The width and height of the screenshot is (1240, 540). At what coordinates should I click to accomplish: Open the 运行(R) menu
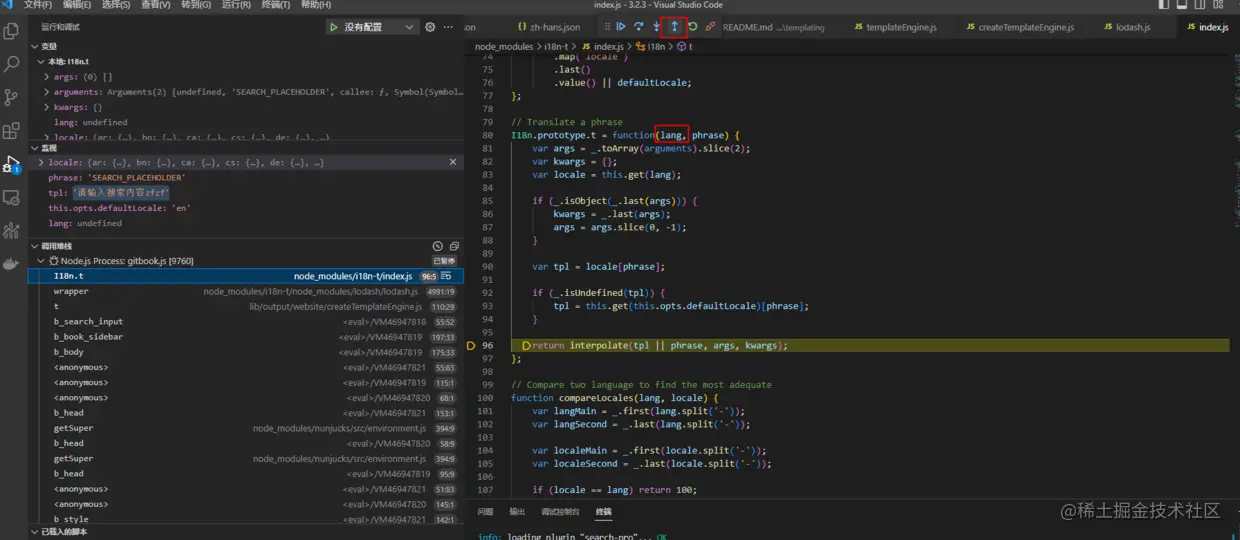235,5
